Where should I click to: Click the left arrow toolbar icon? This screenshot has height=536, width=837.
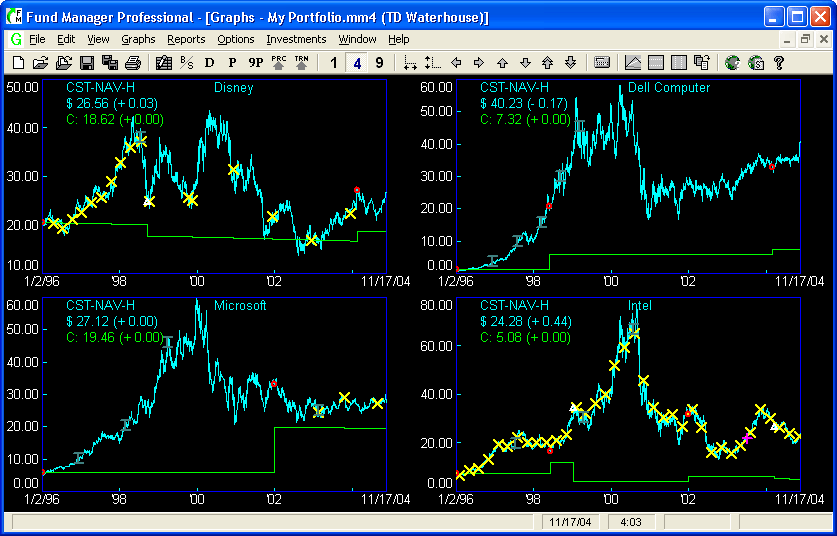click(x=456, y=63)
